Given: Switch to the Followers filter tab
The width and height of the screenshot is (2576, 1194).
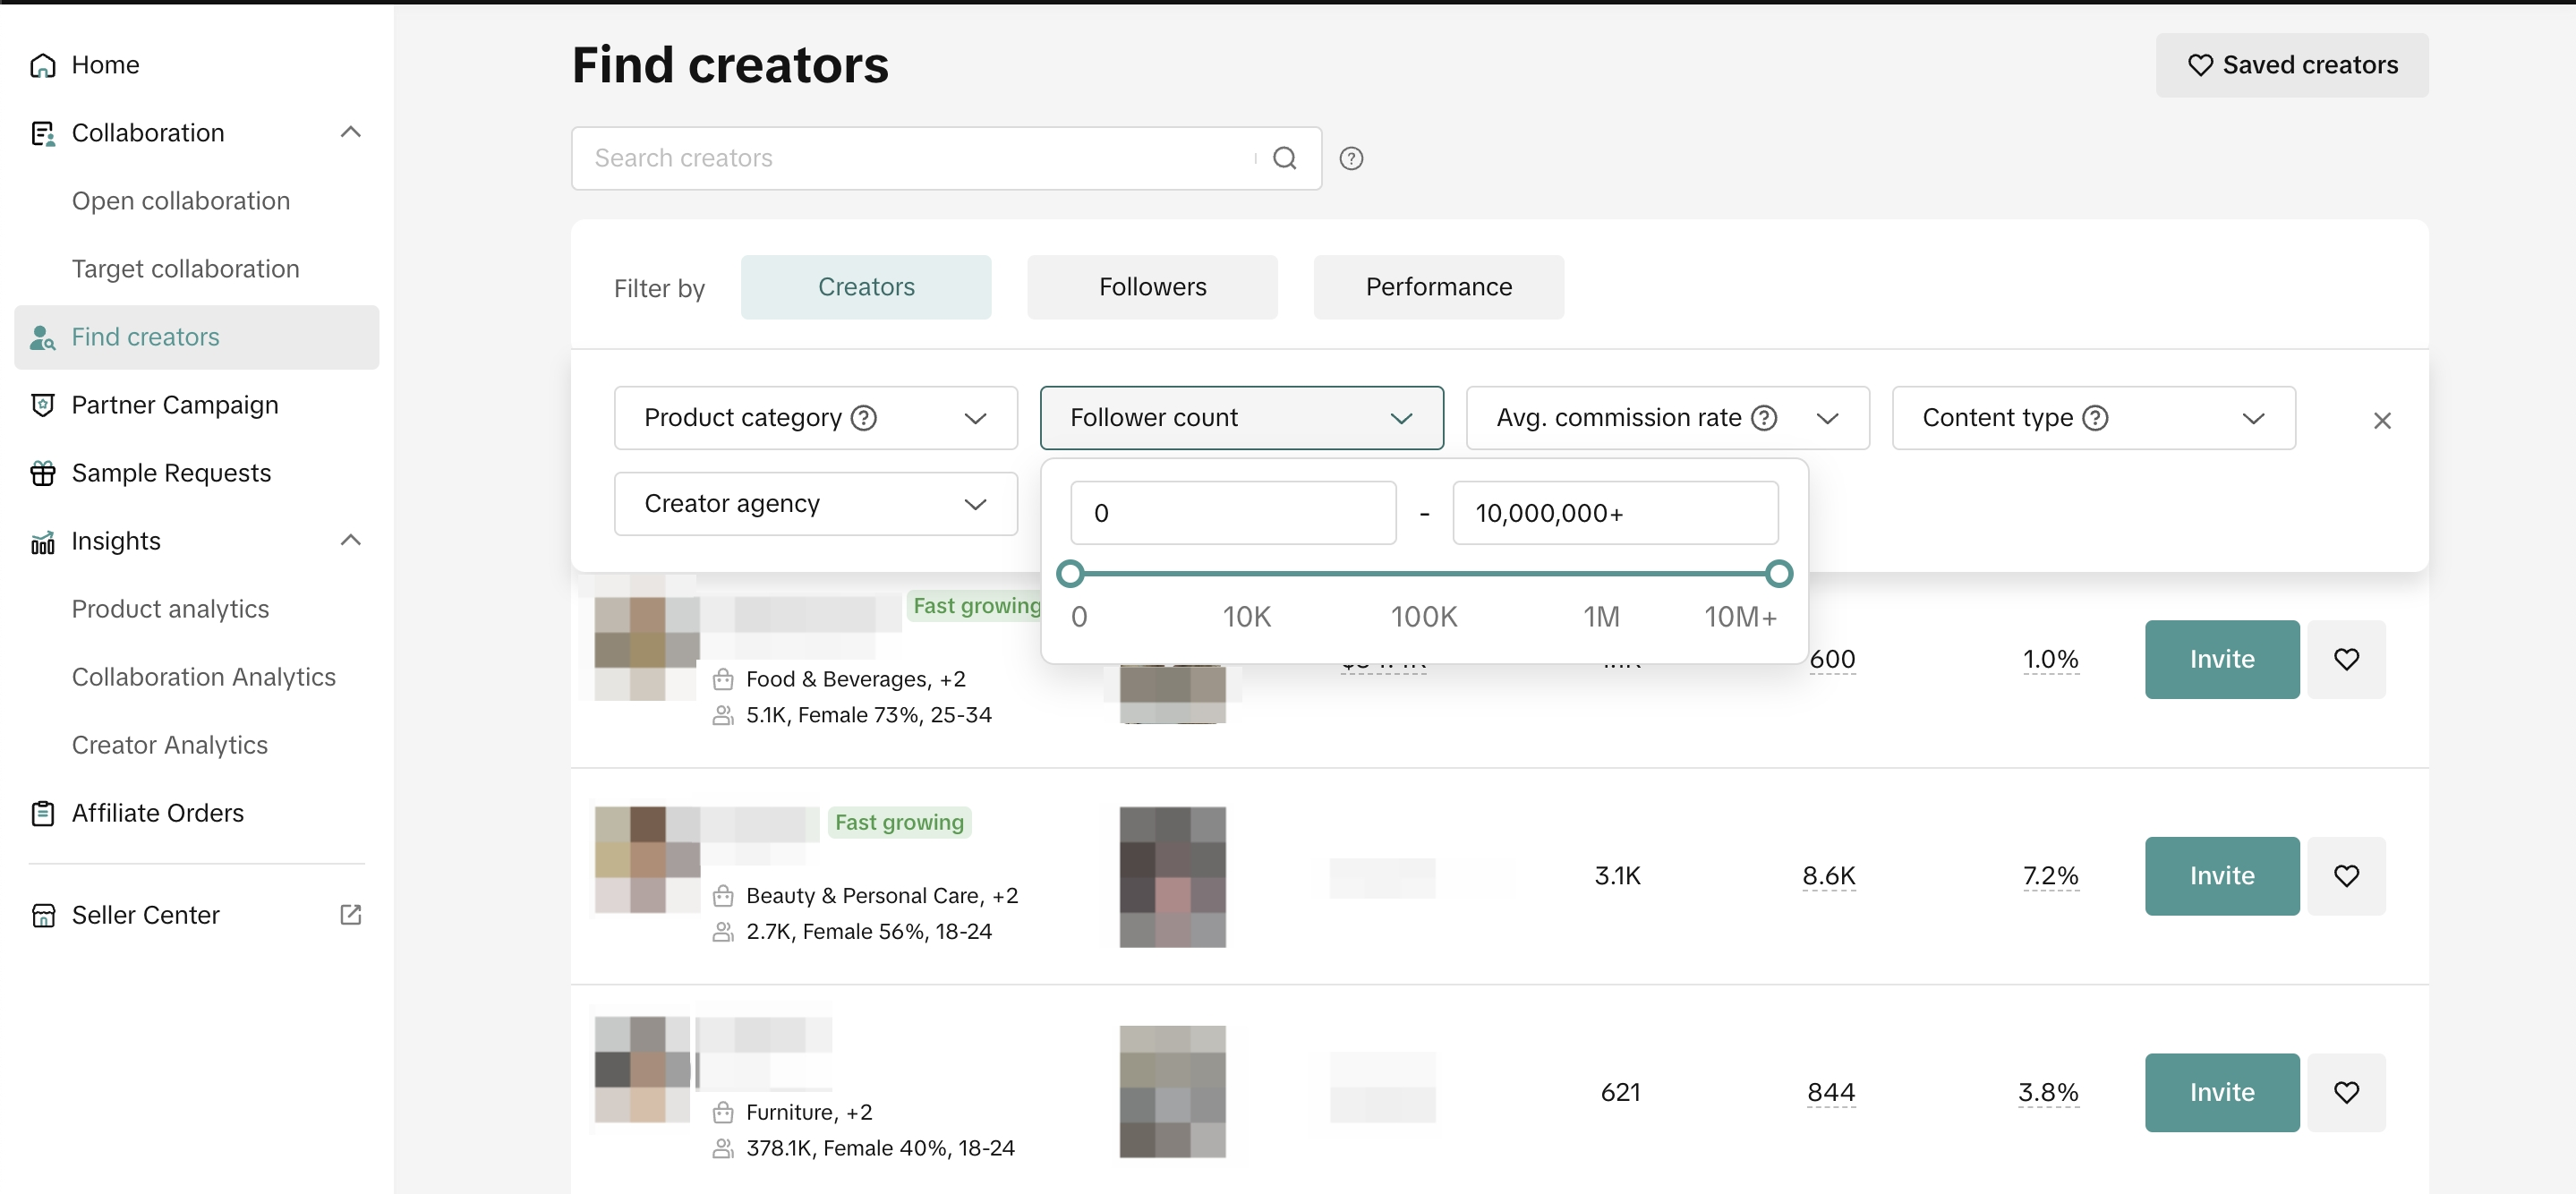Looking at the screenshot, I should coord(1152,287).
